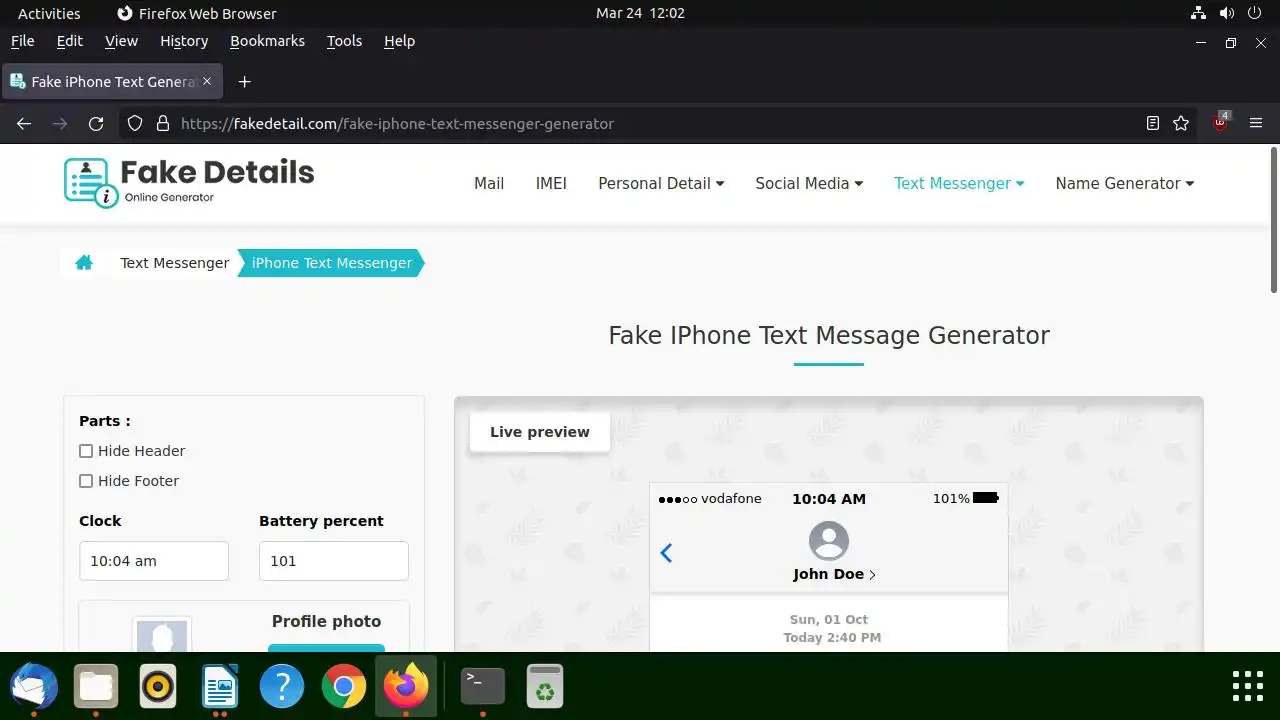Viewport: 1280px width, 720px height.
Task: Click the home icon in breadcrumb
Action: pos(84,263)
